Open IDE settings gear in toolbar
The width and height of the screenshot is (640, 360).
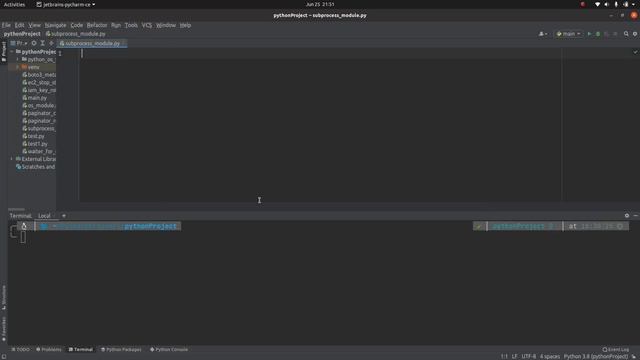pos(635,34)
